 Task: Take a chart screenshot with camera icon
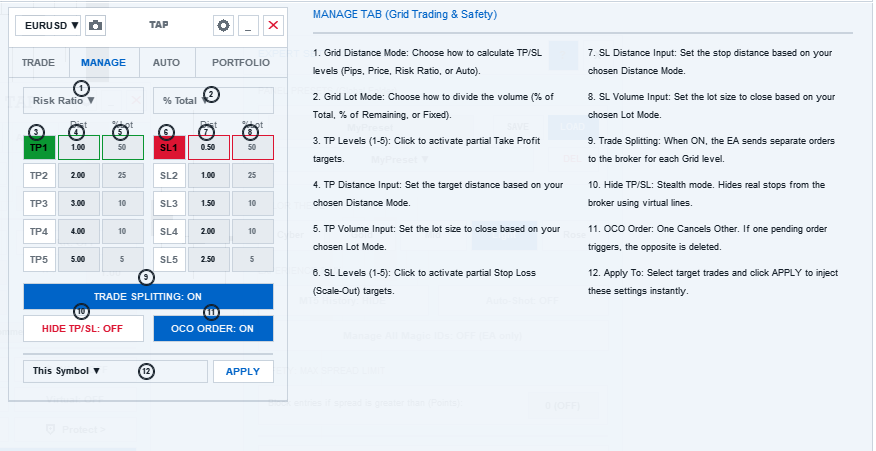pos(96,26)
